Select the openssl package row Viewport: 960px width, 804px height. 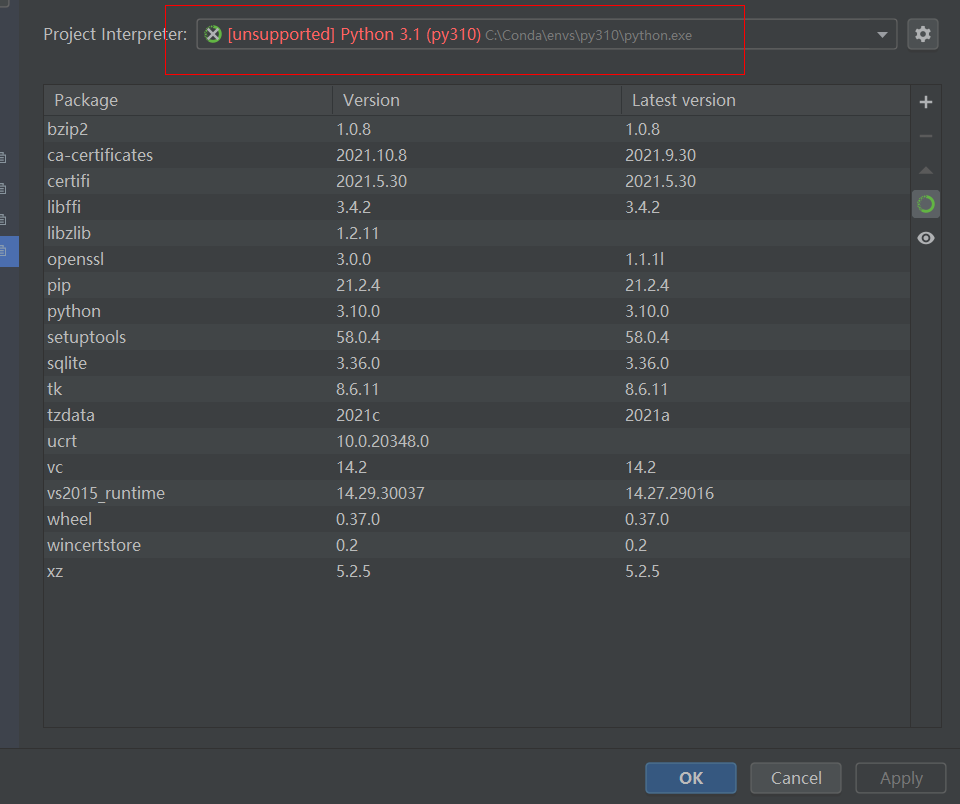[477, 259]
